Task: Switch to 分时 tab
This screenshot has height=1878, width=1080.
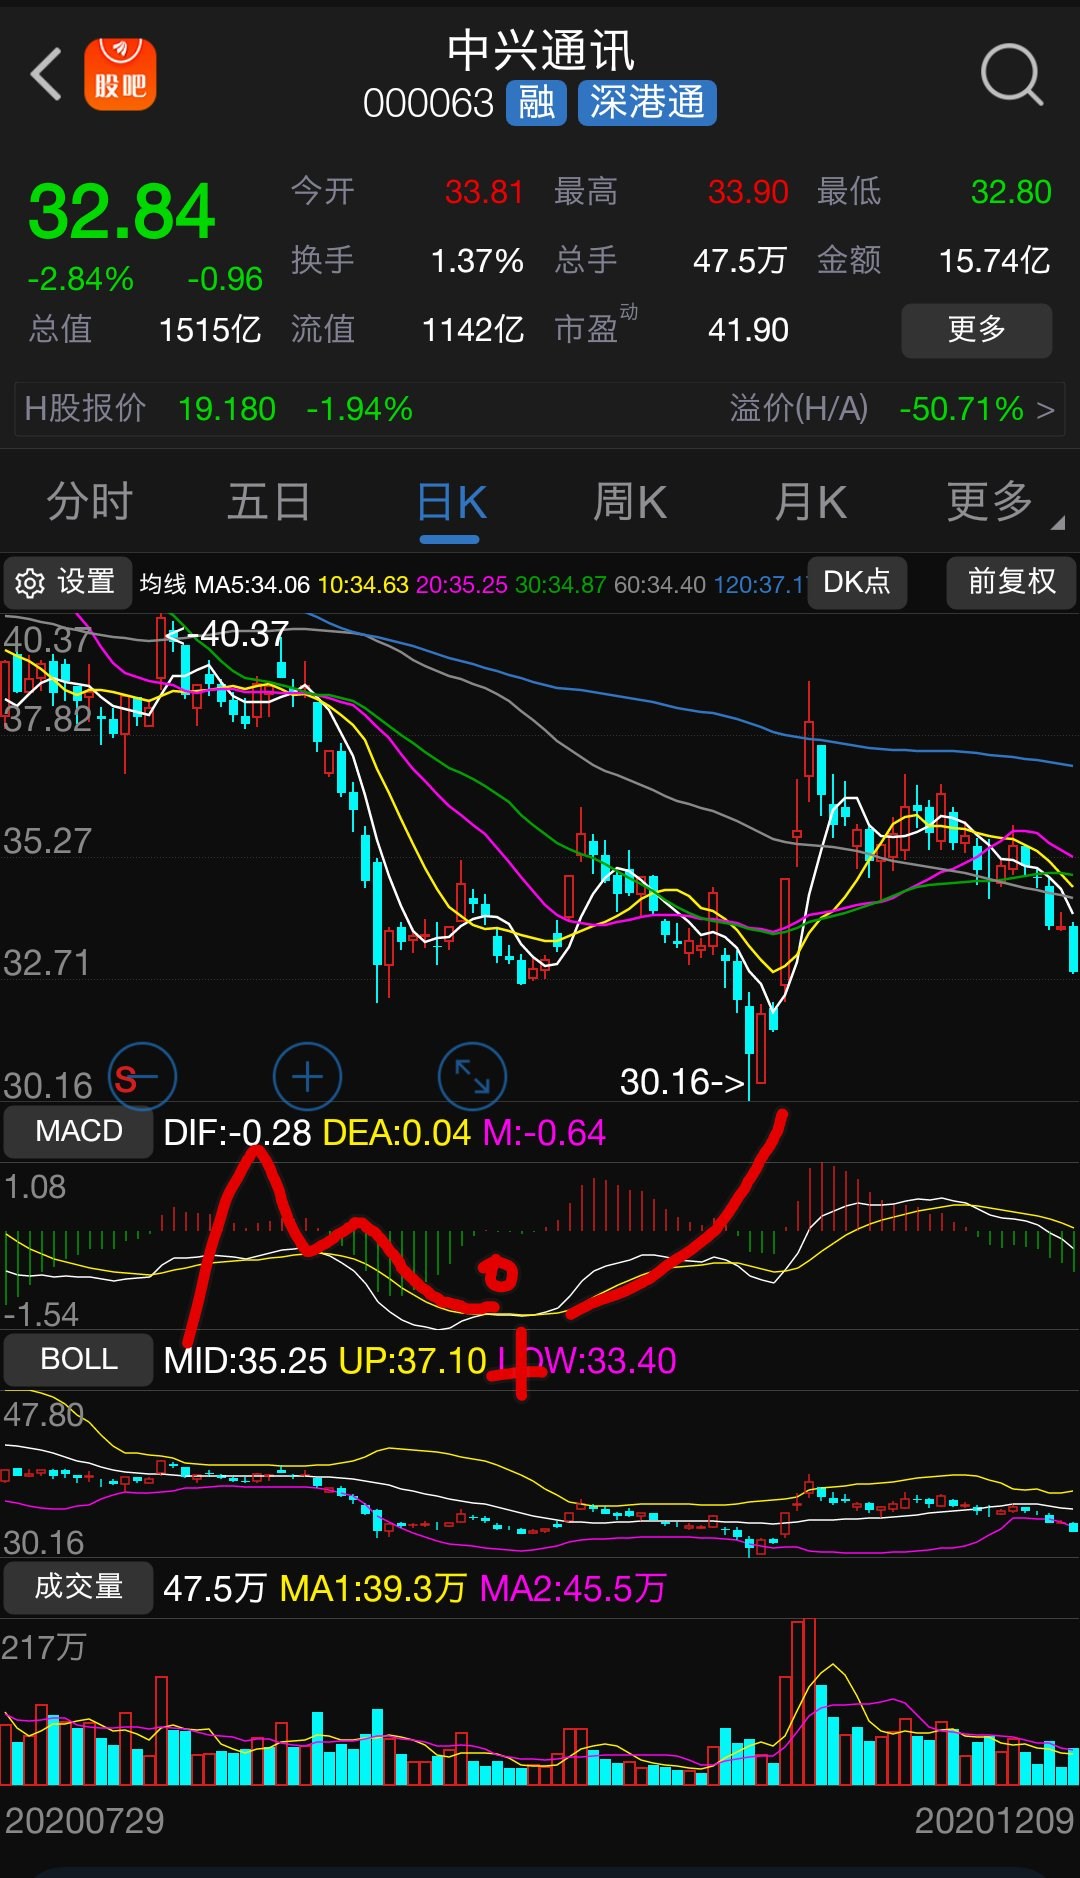Action: coord(90,501)
